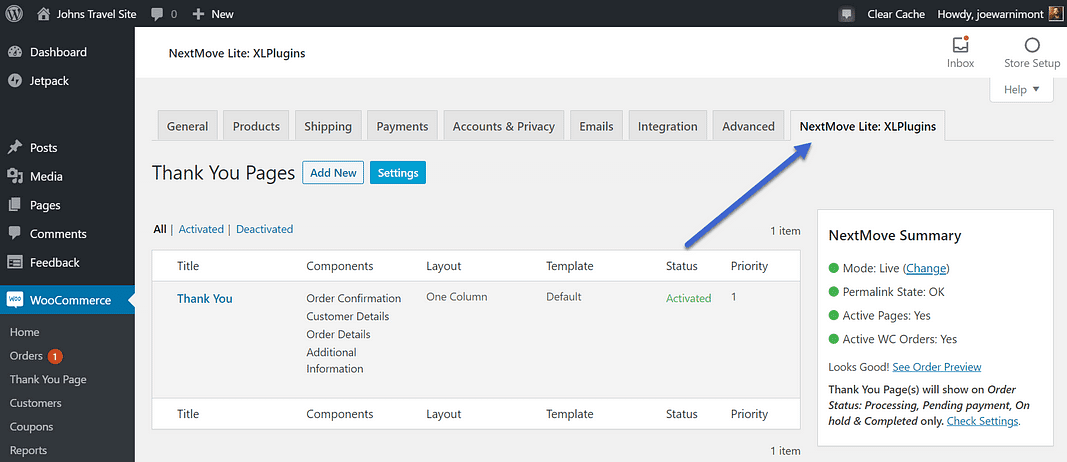Viewport: 1067px width, 462px height.
Task: Click the blue Settings button
Action: pyautogui.click(x=398, y=173)
